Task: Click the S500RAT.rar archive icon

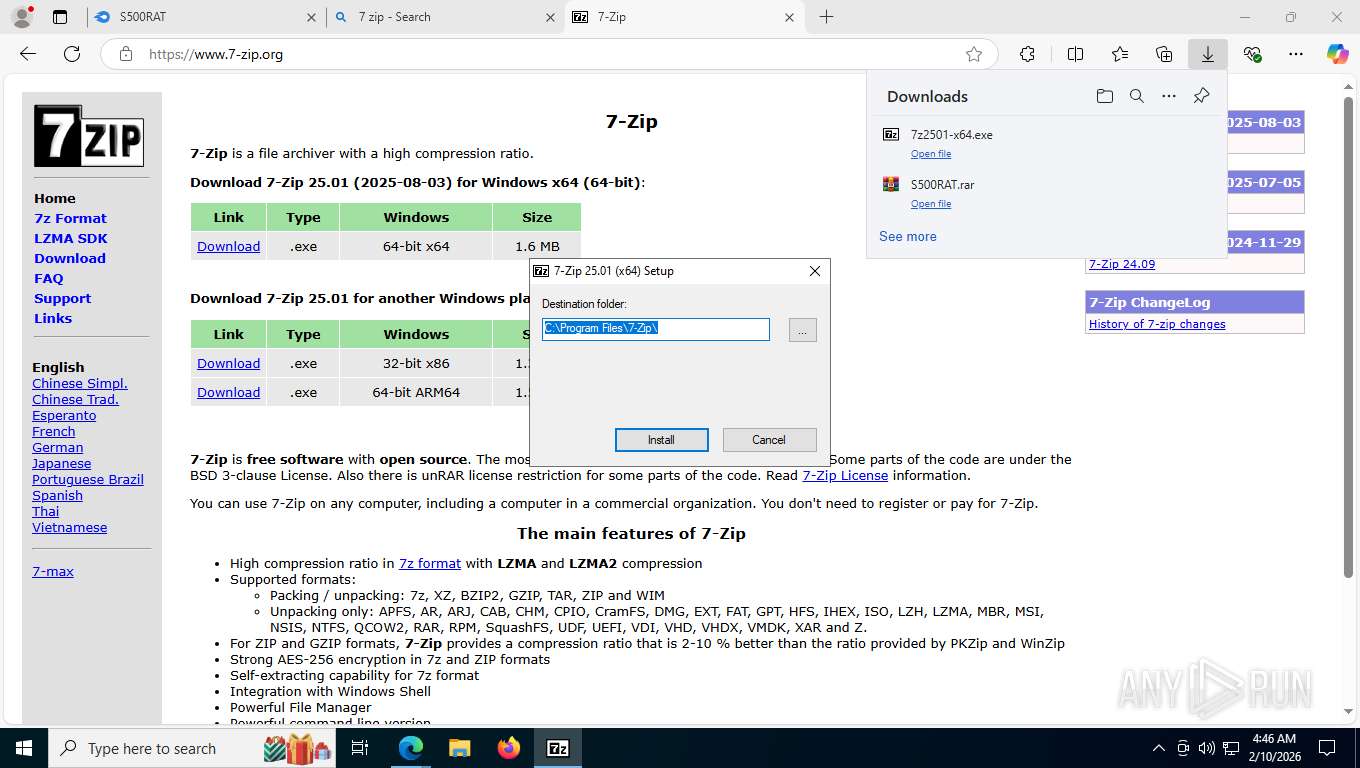Action: (x=891, y=184)
